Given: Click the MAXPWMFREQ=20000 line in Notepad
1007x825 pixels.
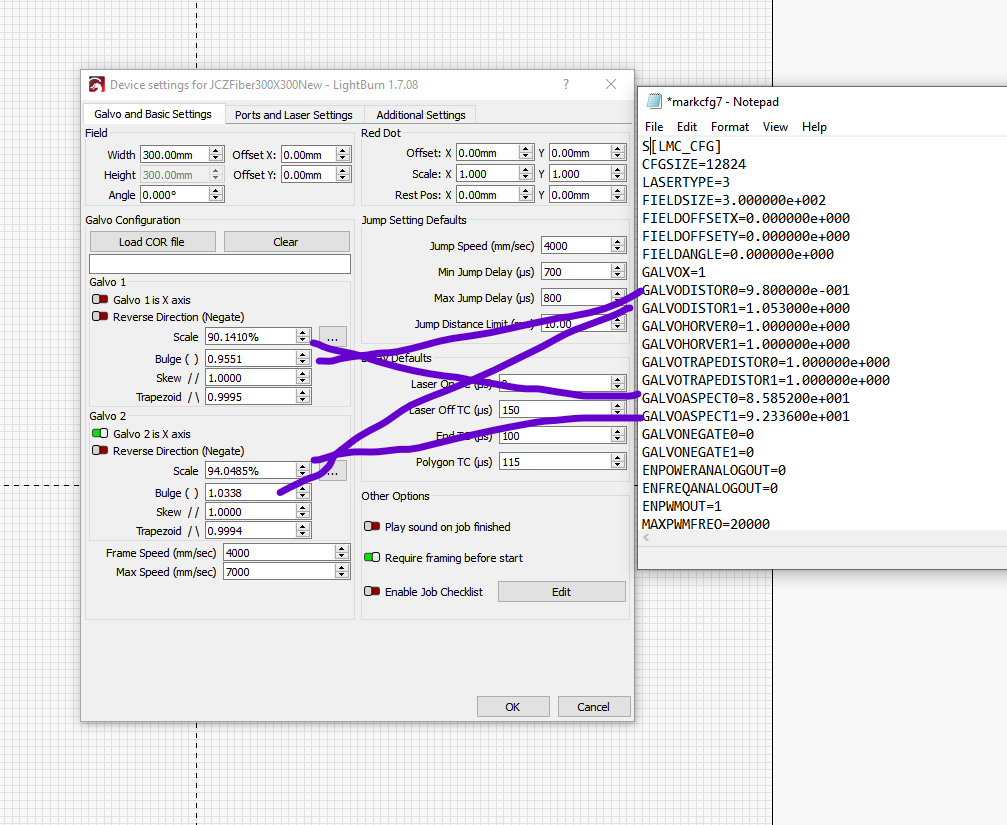Looking at the screenshot, I should point(706,524).
